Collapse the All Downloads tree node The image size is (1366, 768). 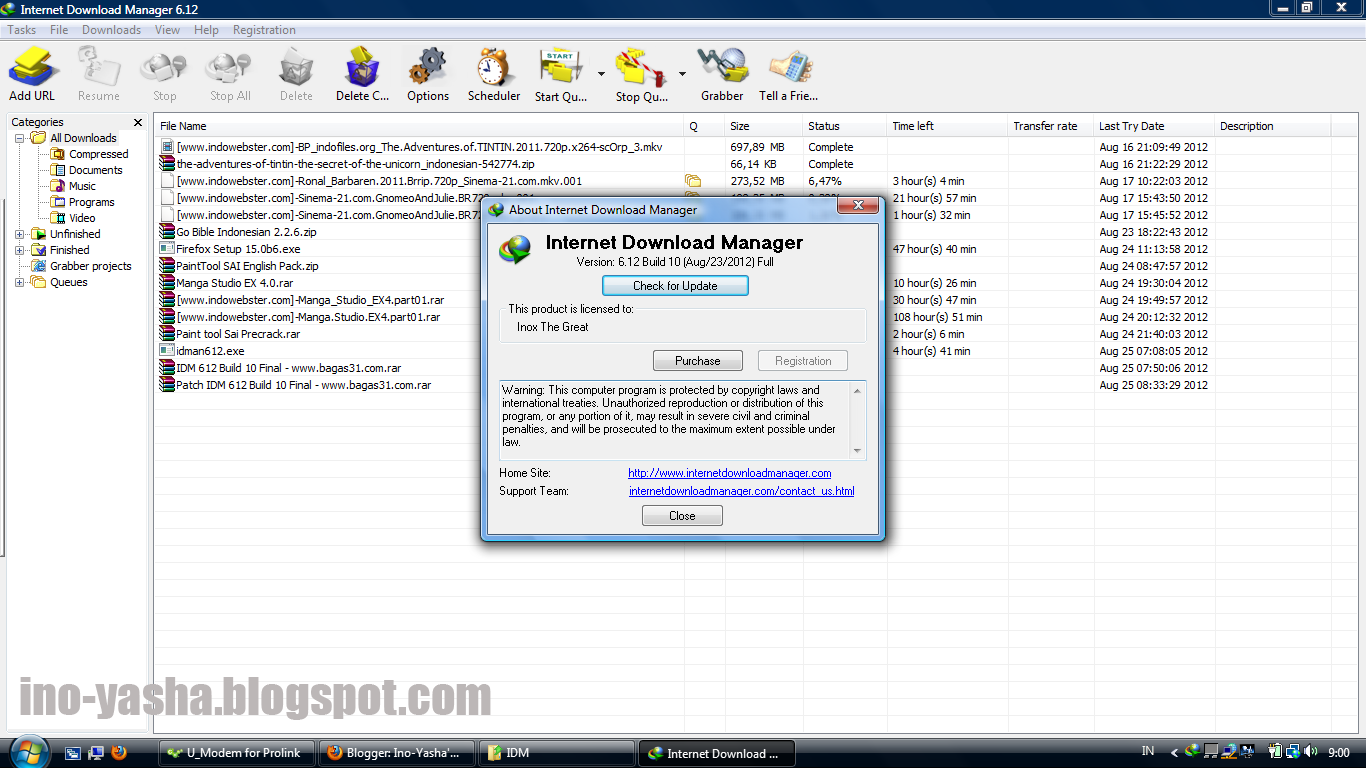(x=20, y=138)
